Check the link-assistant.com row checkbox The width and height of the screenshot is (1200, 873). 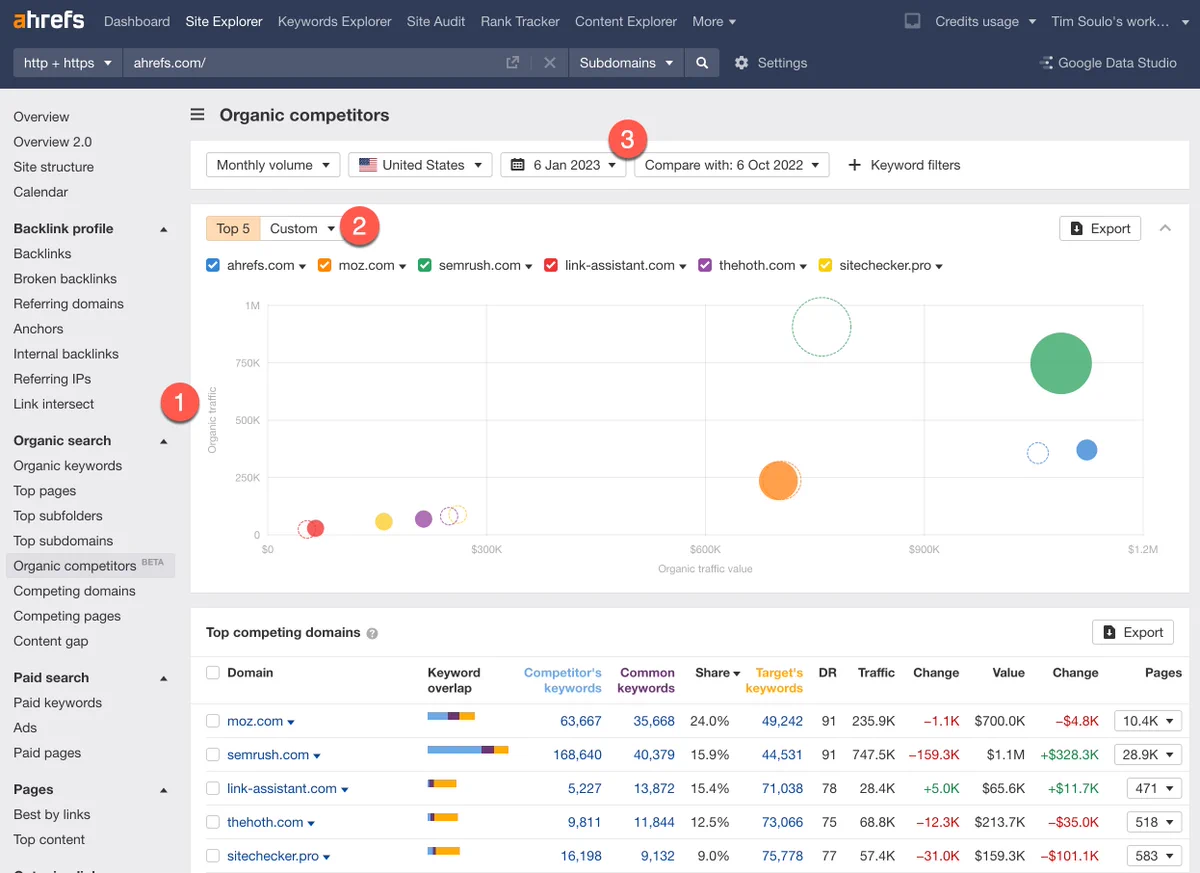pos(212,788)
